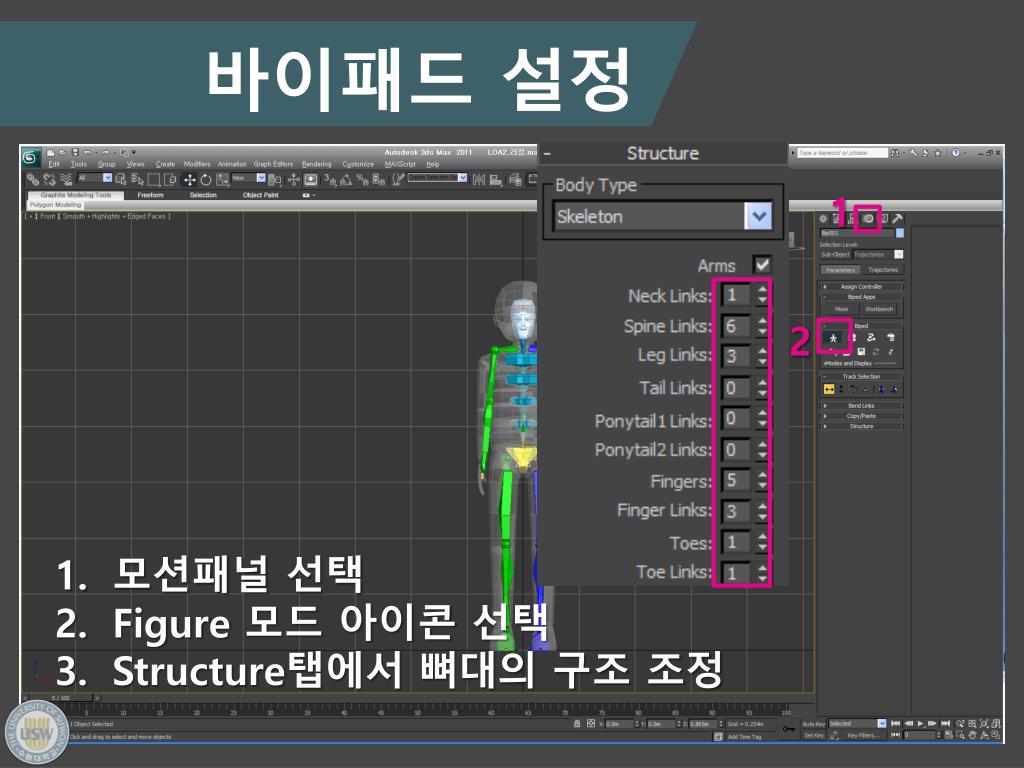Expand the Copy/Paste rollout
The width and height of the screenshot is (1024, 768).
tap(861, 416)
